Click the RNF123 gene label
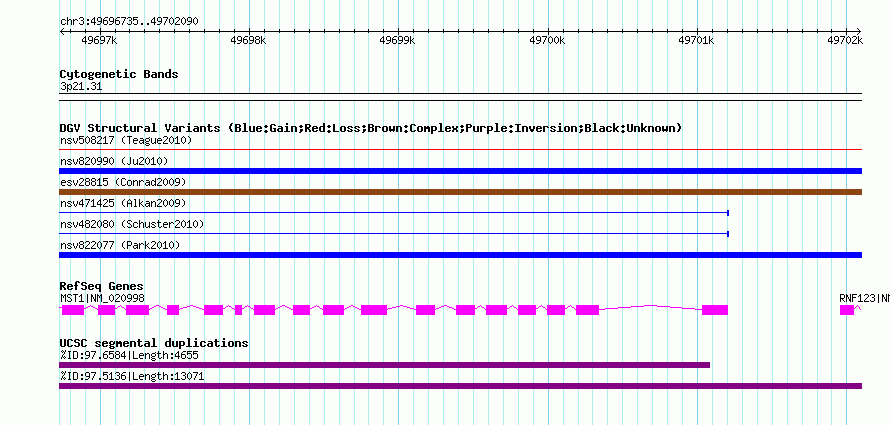Screen dimensions: 890x425 (x=864, y=298)
